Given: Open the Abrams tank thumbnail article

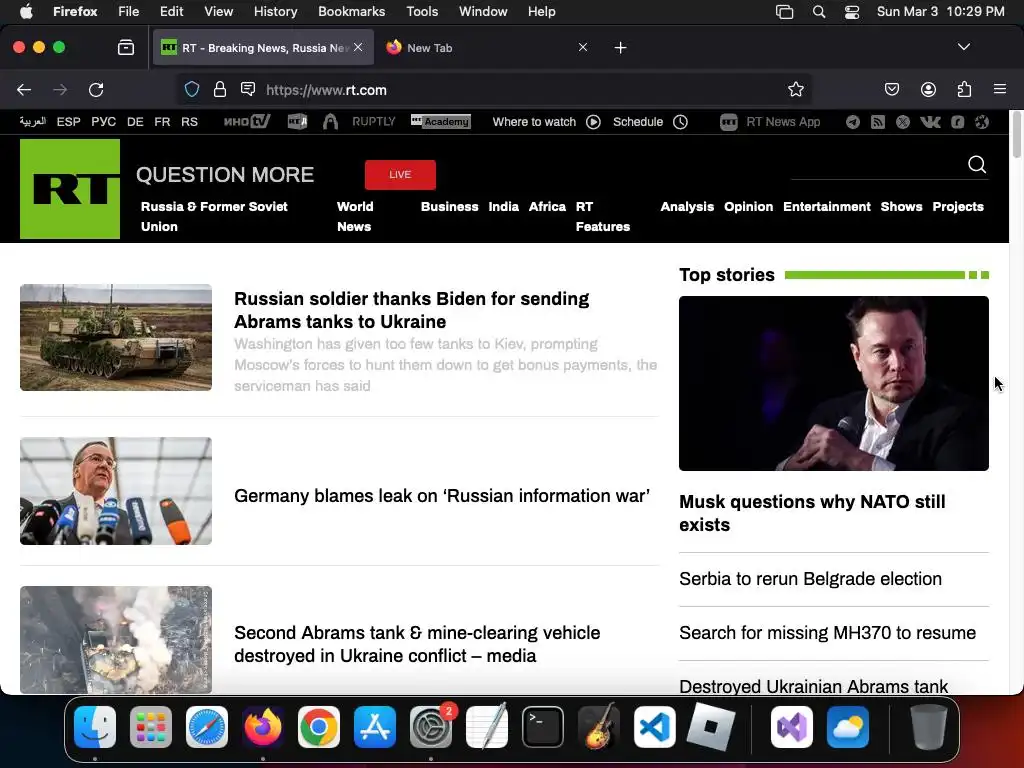Looking at the screenshot, I should (x=116, y=338).
